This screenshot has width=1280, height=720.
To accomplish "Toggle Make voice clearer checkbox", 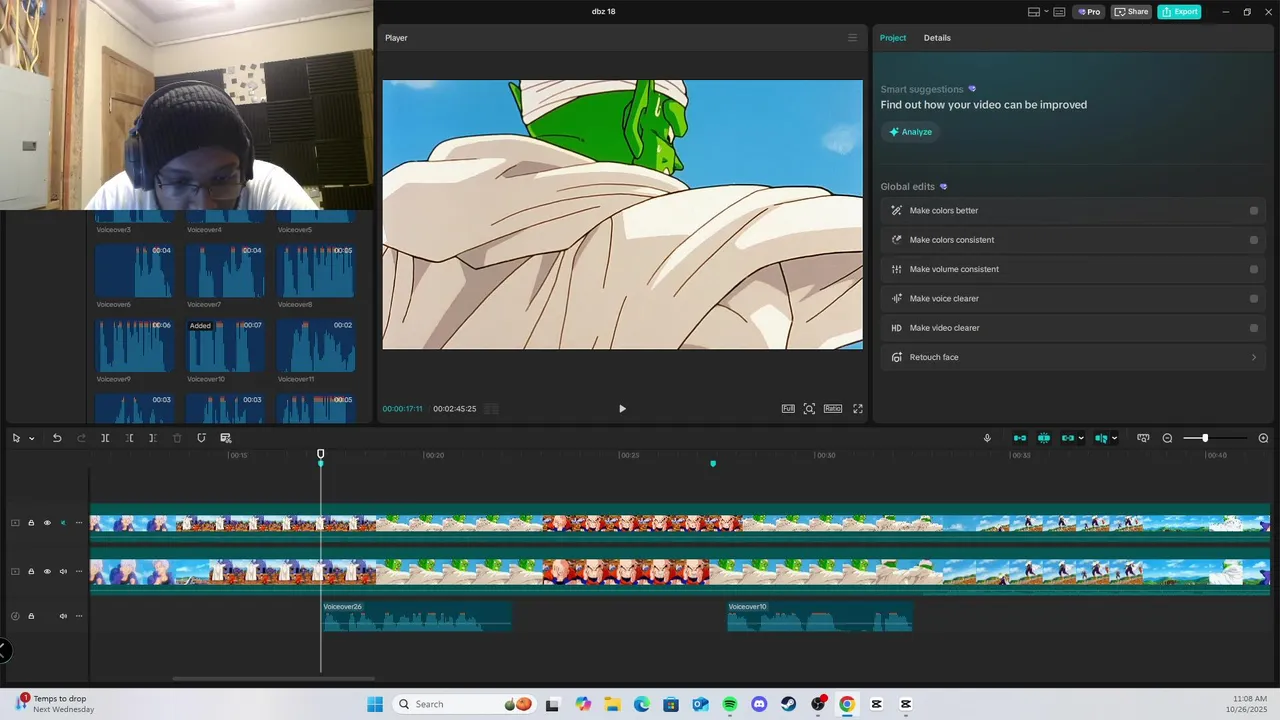I will [x=1254, y=299].
